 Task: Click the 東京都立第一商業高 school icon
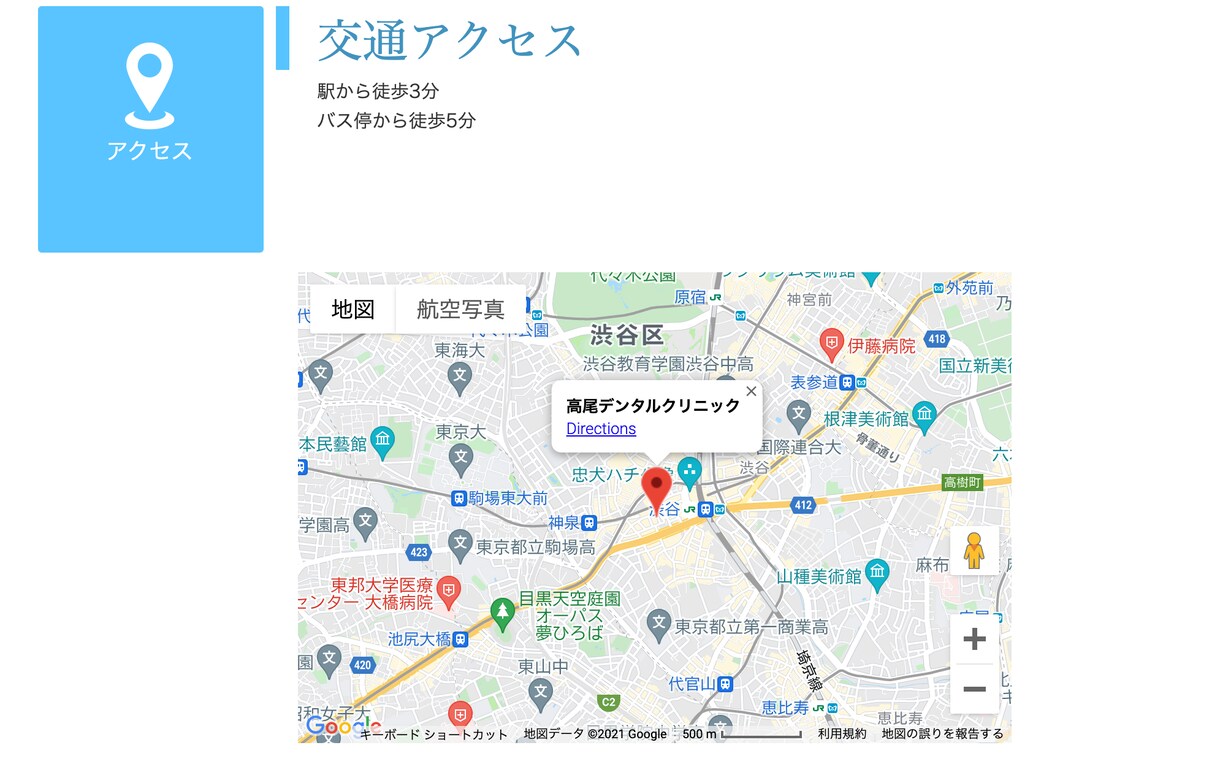point(658,625)
